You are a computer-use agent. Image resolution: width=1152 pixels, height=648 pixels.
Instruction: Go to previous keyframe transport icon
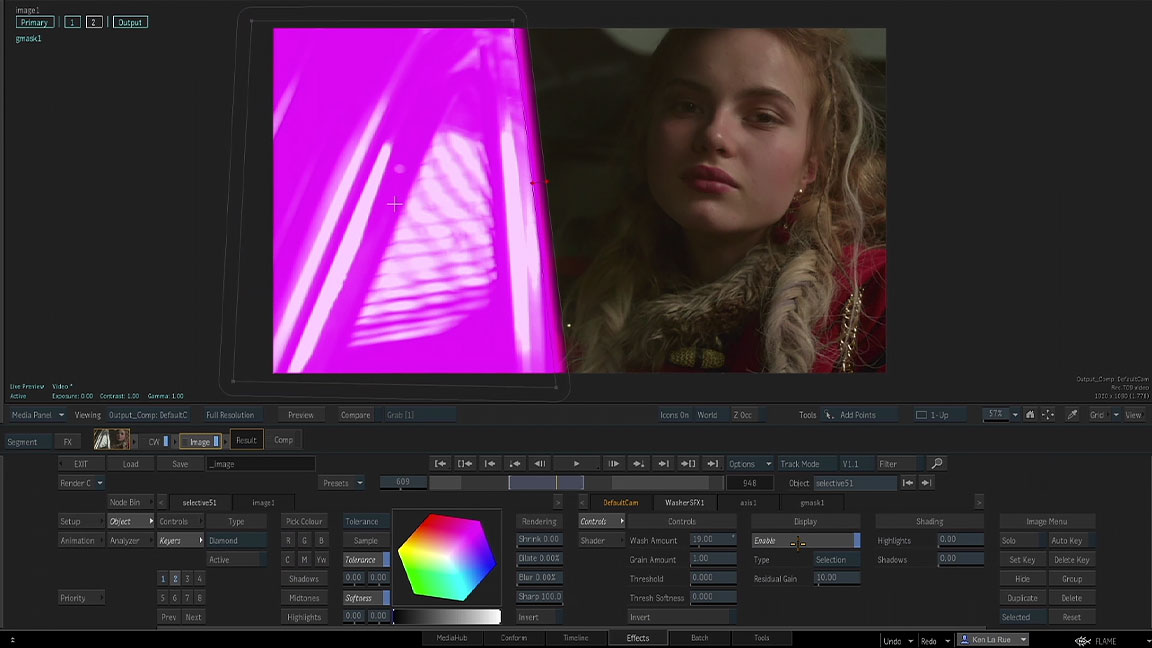coord(514,464)
